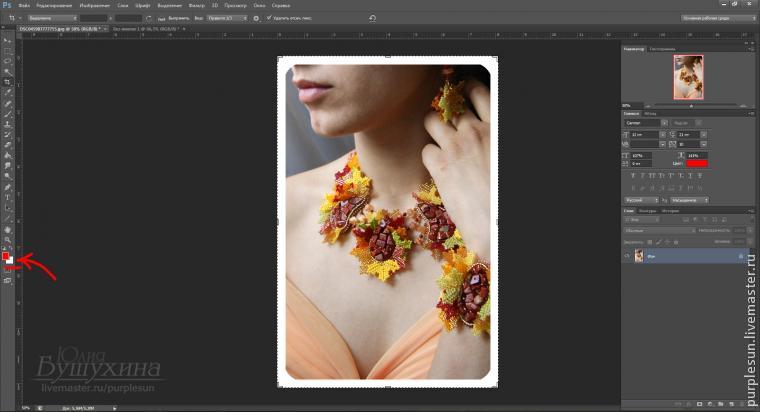Open the crop overlay view dropdown
This screenshot has height=412, width=760.
pyautogui.click(x=227, y=18)
